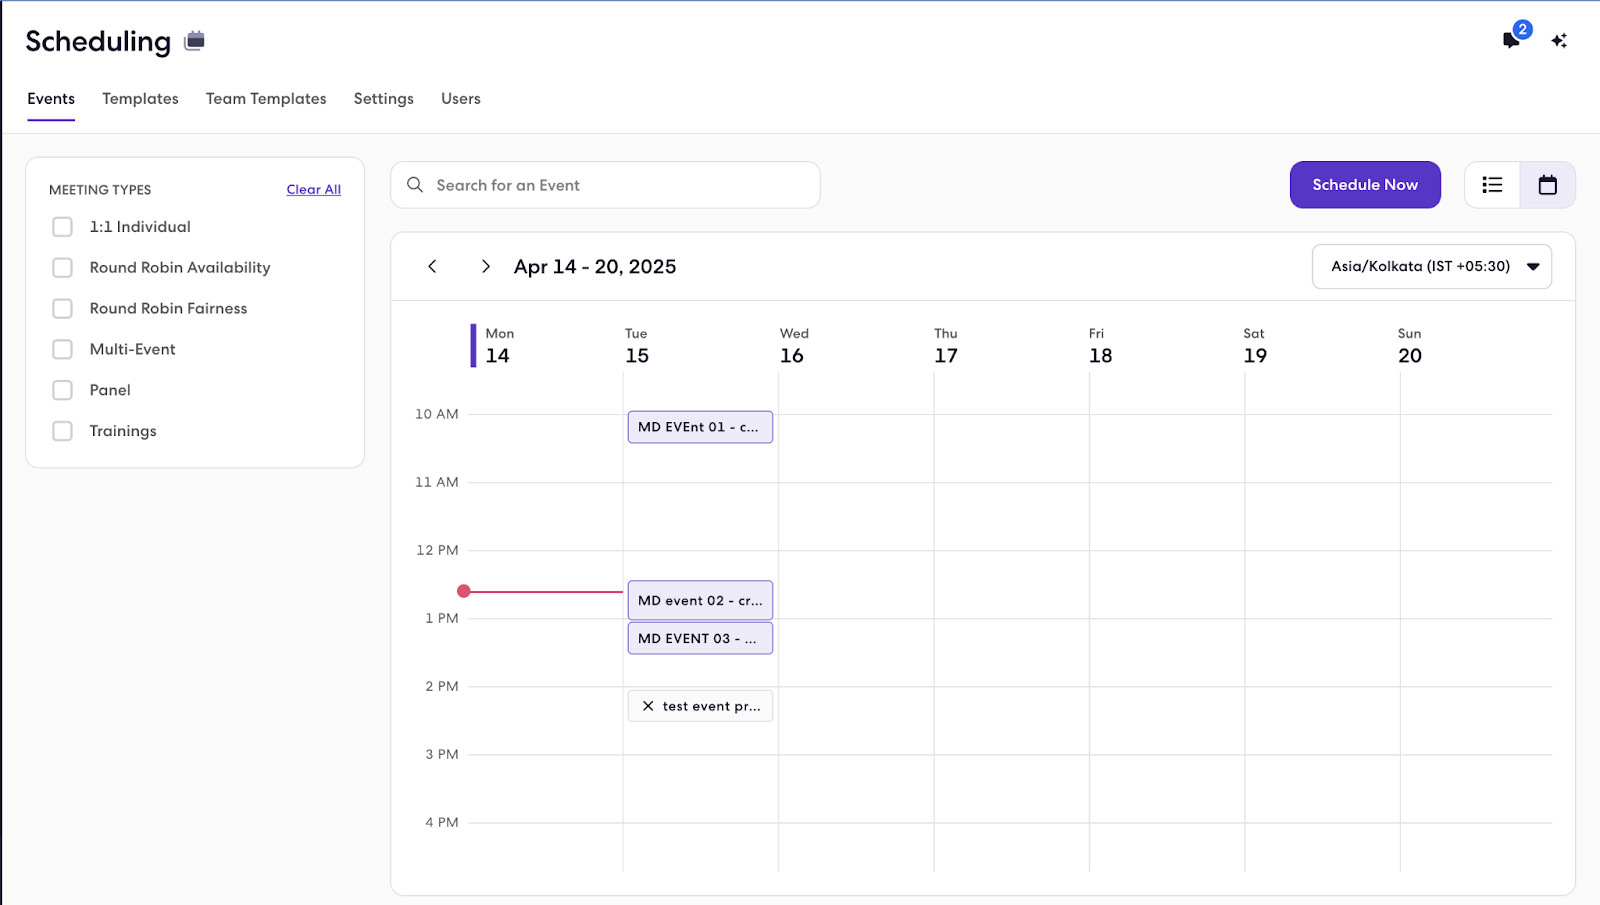Check the Multi-Event filter option
Image resolution: width=1600 pixels, height=905 pixels.
point(62,348)
